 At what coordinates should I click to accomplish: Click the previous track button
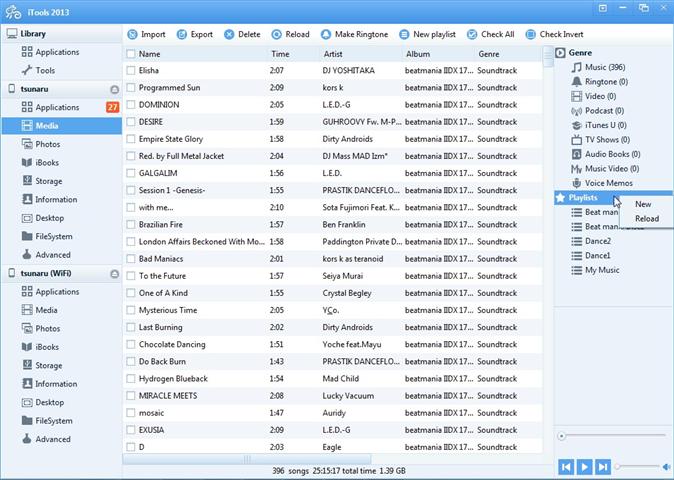[566, 467]
